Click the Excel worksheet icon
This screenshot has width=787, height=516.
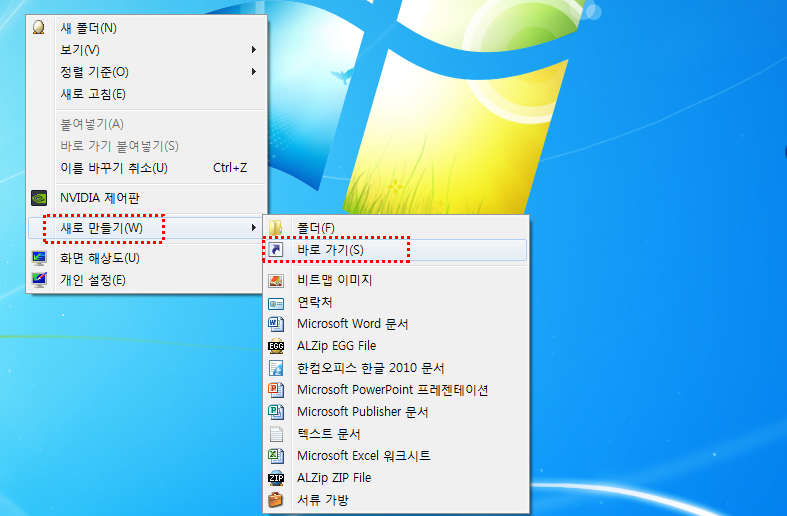coord(276,455)
